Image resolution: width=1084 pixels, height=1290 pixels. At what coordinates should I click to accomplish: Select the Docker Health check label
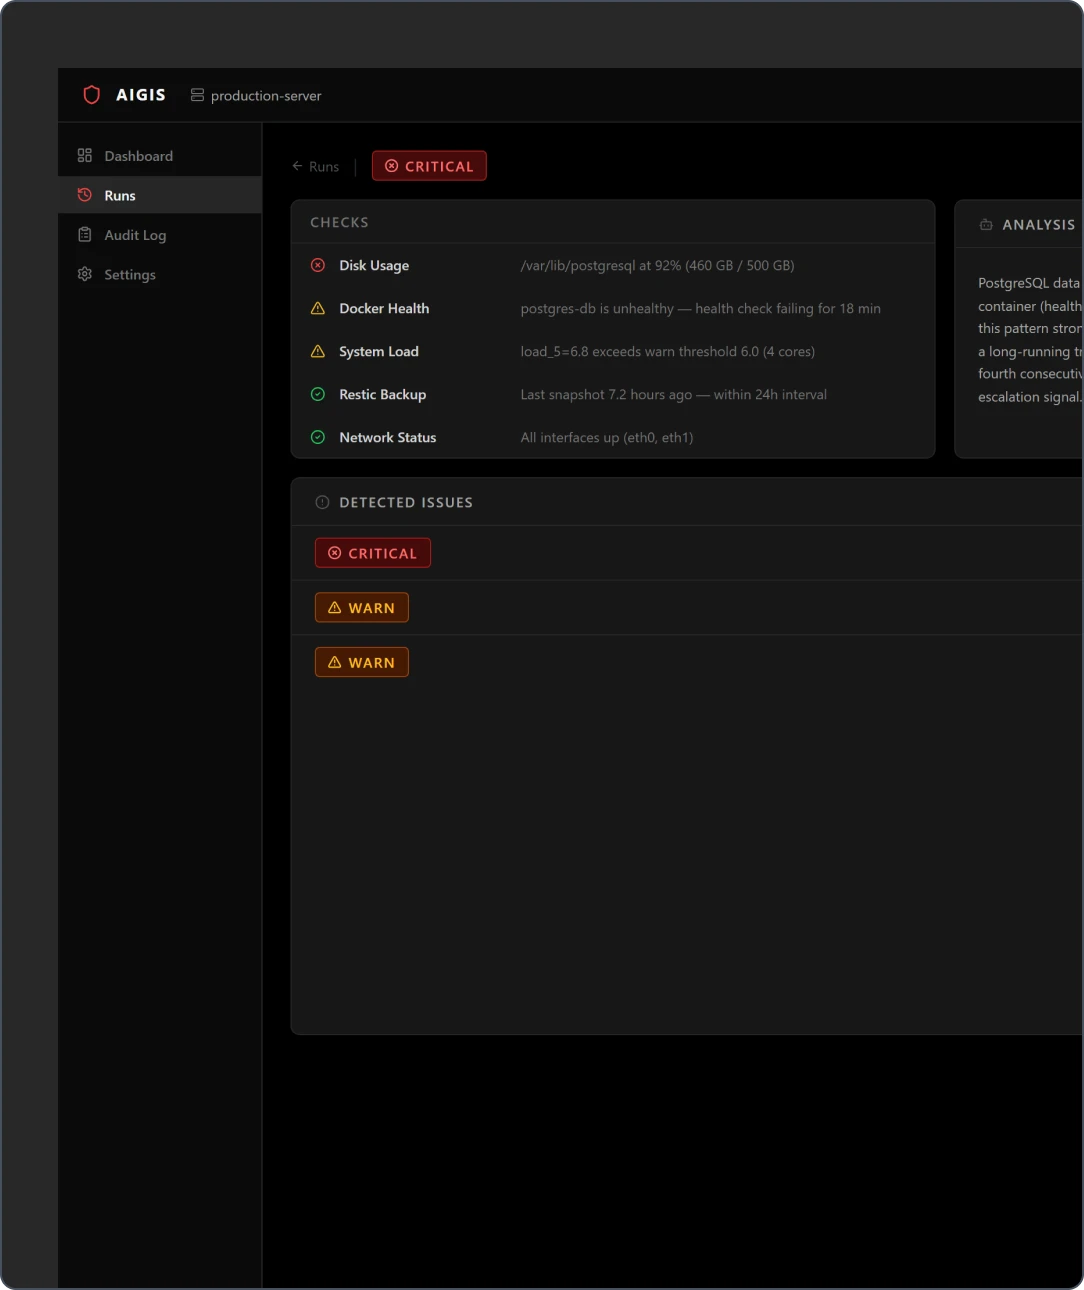point(384,308)
